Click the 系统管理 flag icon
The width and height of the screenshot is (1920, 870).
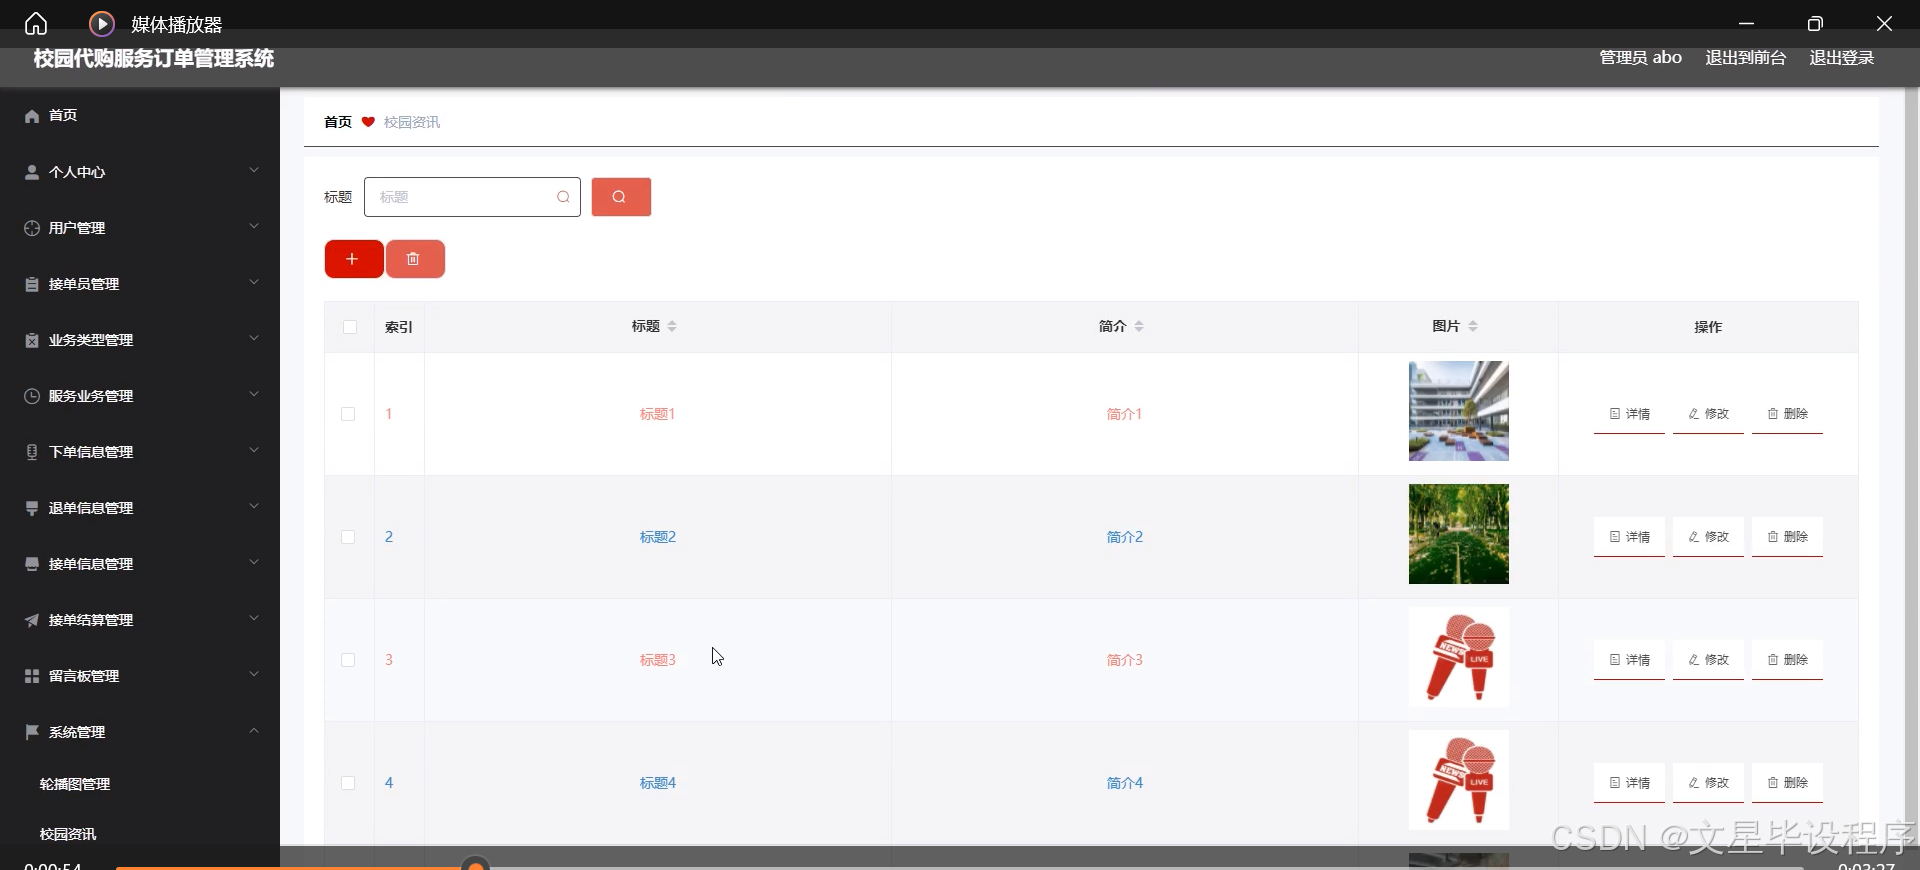32,732
